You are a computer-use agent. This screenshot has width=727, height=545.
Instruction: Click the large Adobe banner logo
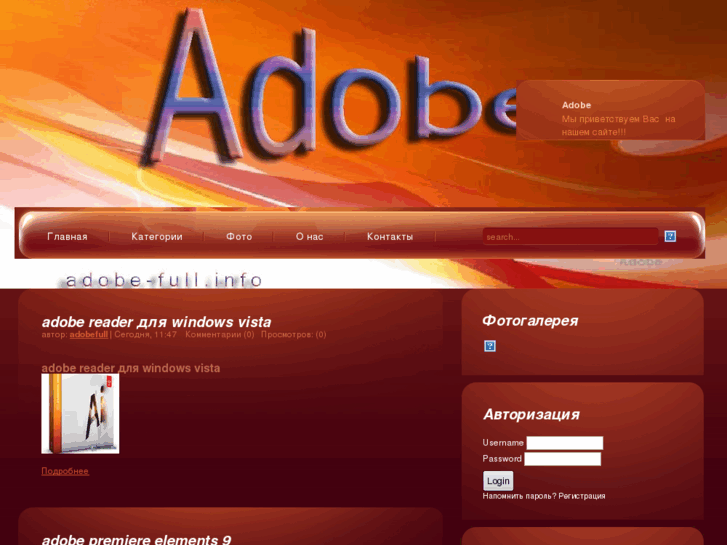[329, 88]
